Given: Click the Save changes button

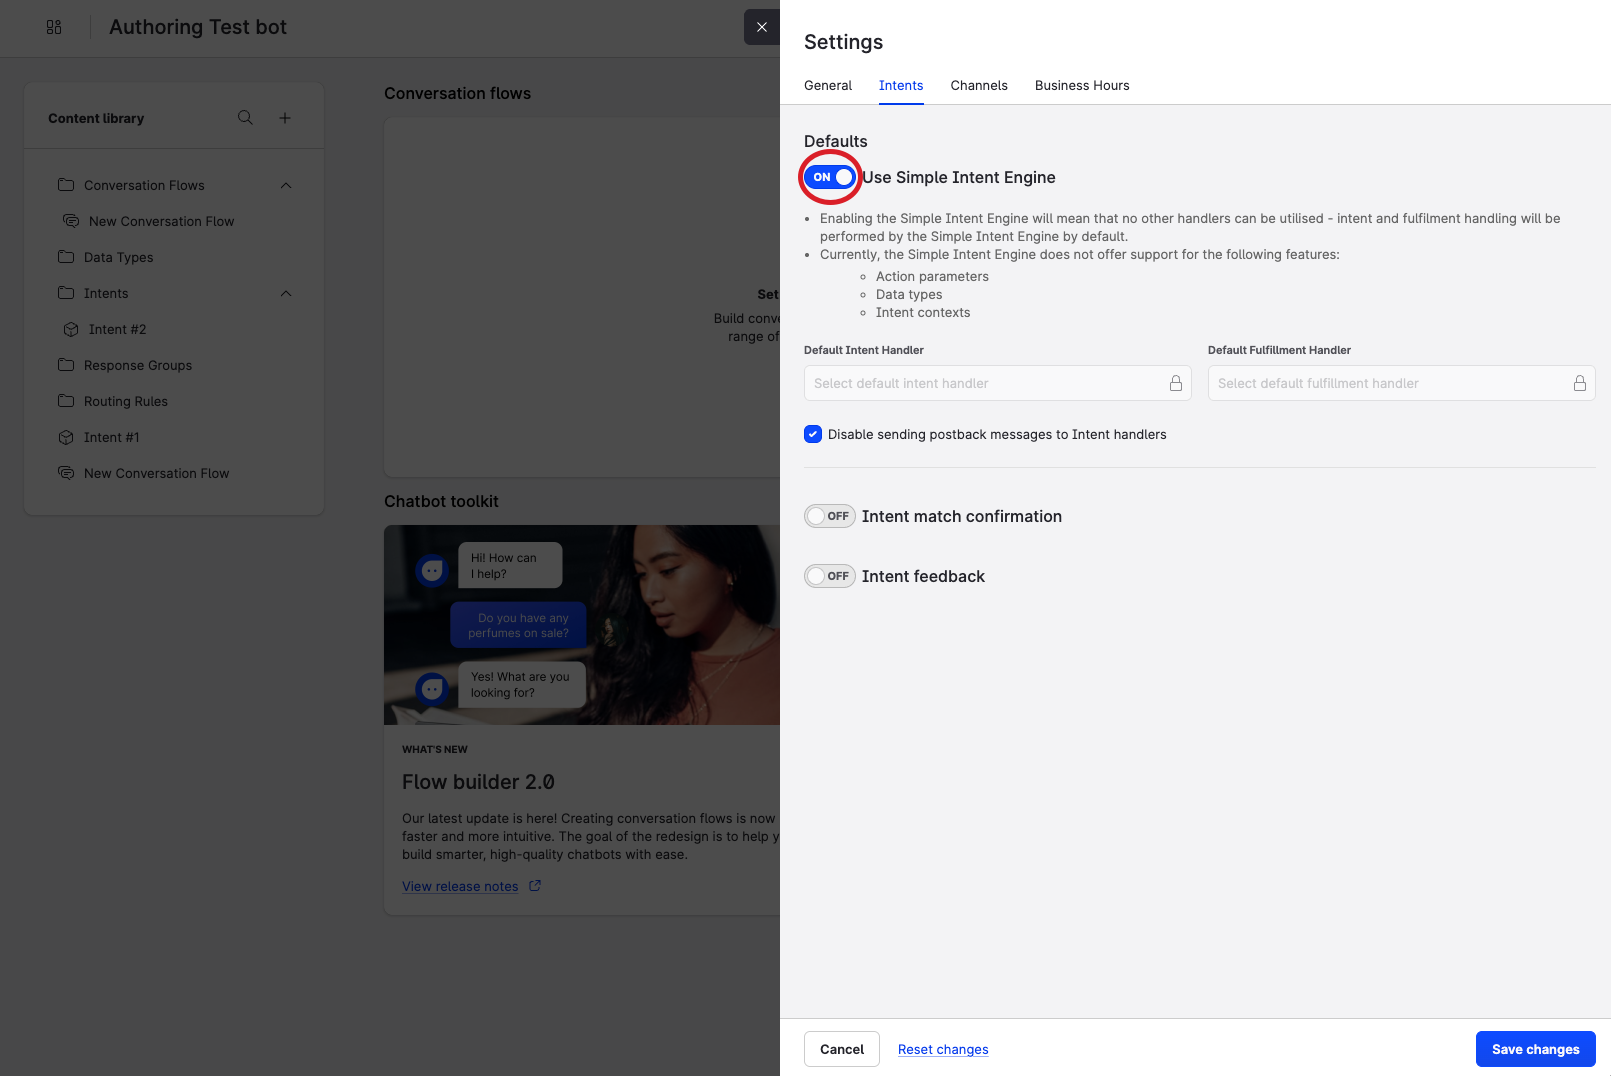Looking at the screenshot, I should tap(1535, 1049).
